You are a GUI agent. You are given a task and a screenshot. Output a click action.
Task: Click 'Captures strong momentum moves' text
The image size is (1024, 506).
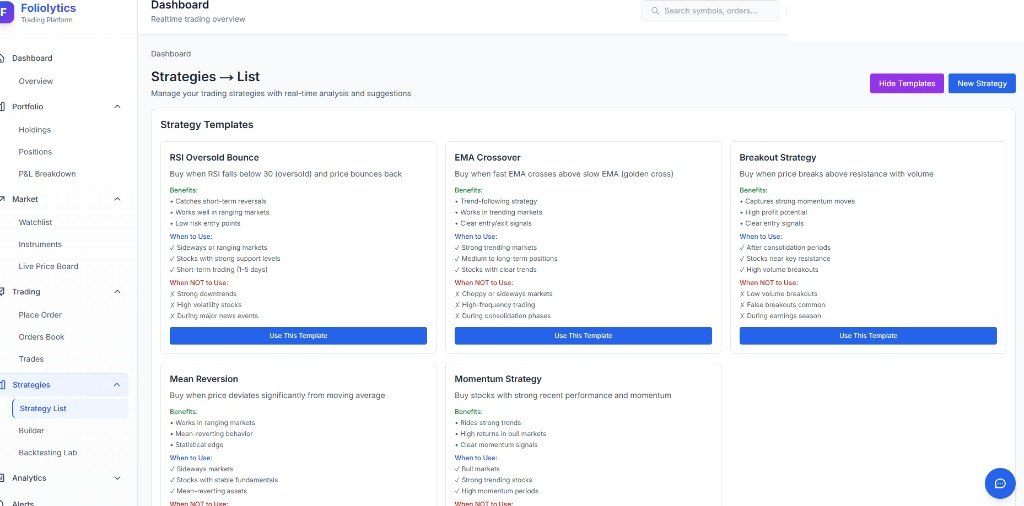click(800, 202)
